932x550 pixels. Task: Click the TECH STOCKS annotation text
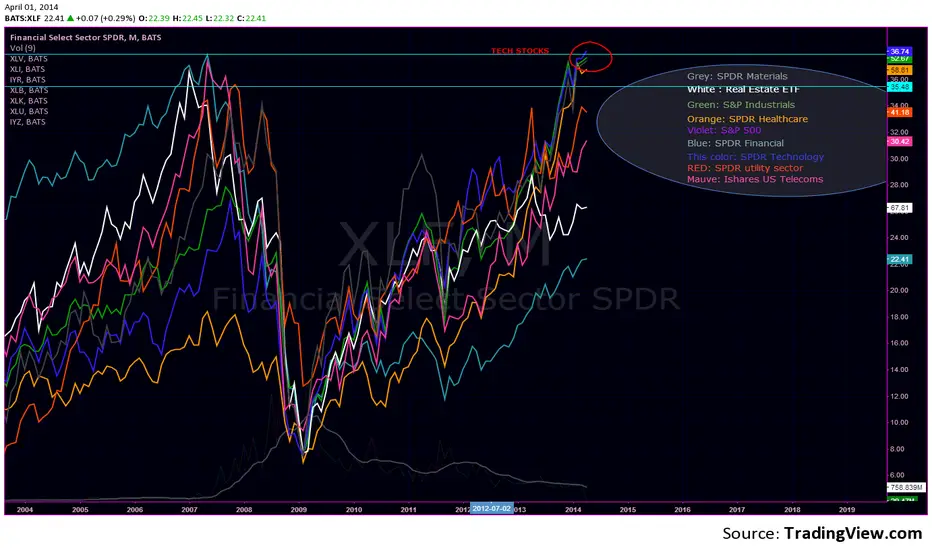pos(520,51)
